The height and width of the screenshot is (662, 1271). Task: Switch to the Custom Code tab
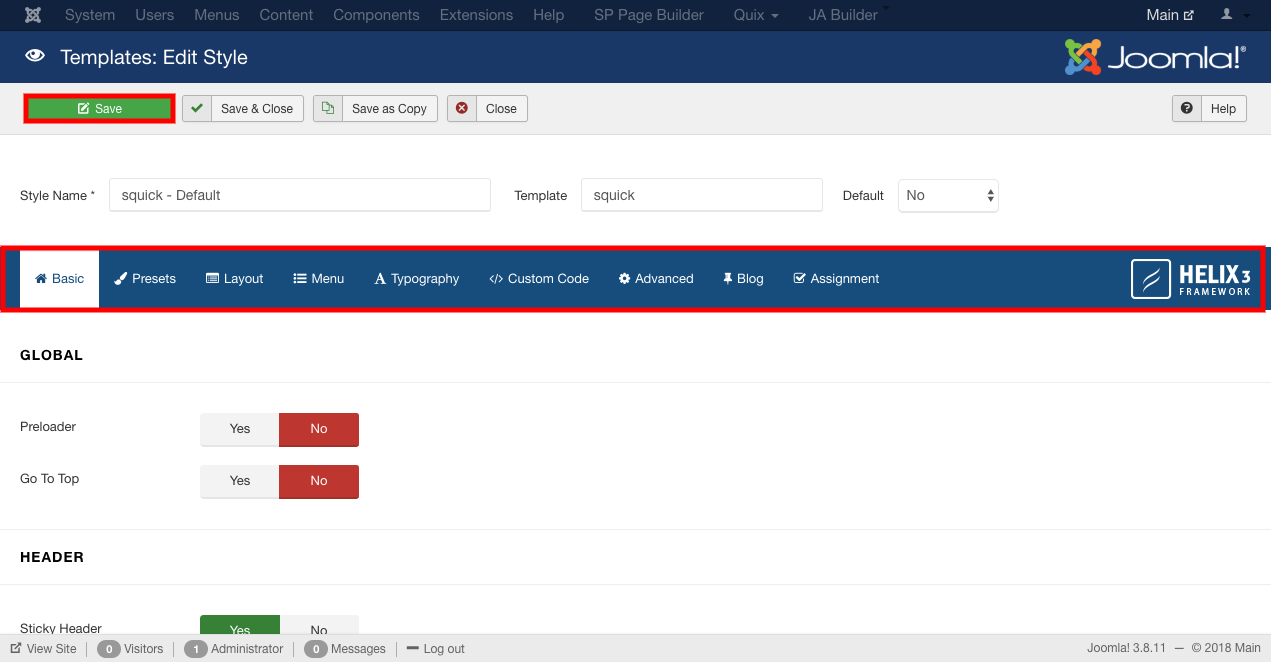[539, 279]
